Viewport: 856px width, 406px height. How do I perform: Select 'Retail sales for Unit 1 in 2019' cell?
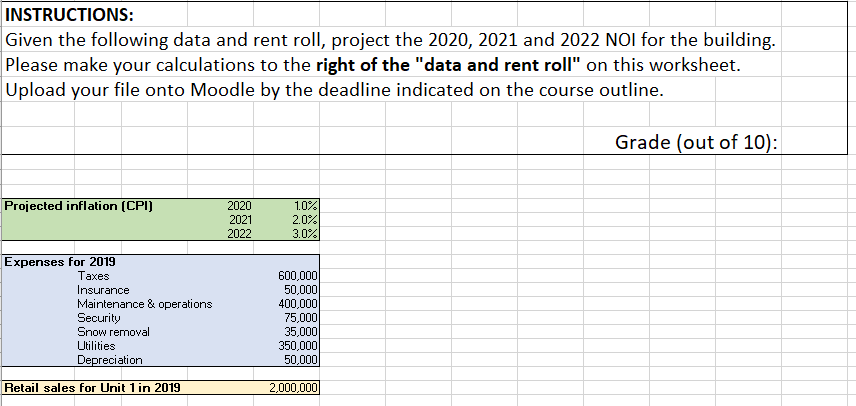(x=92, y=388)
